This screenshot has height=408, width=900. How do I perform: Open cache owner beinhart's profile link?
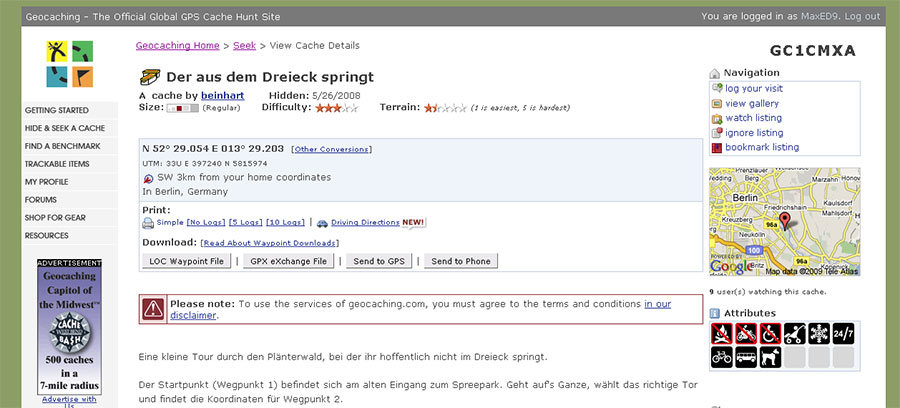click(221, 94)
